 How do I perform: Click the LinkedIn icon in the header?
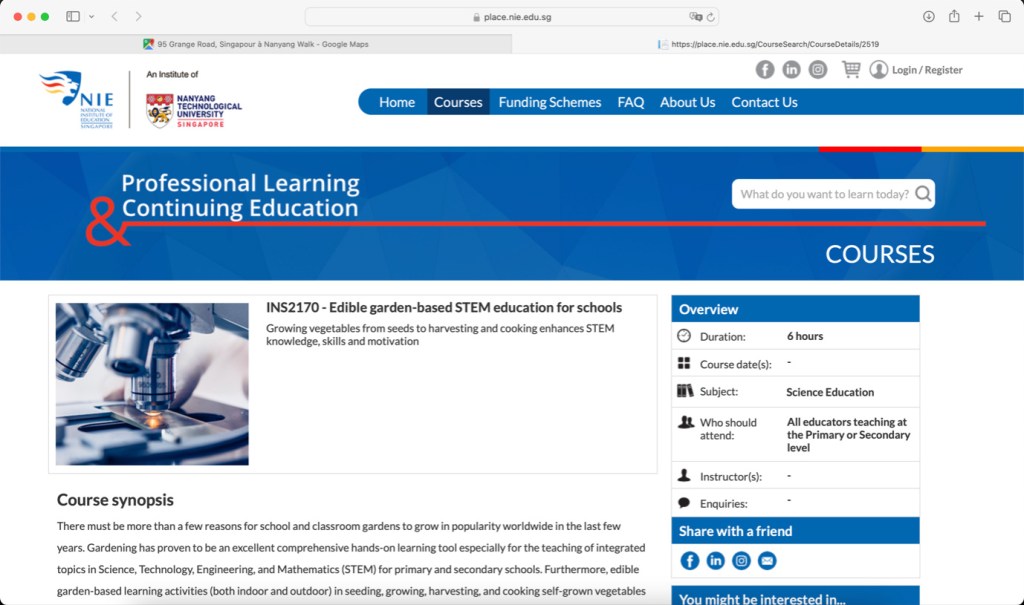792,69
